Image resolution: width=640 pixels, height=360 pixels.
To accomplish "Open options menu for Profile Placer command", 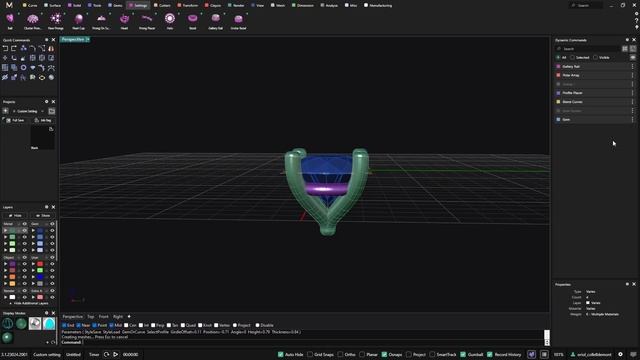I will pos(633,93).
